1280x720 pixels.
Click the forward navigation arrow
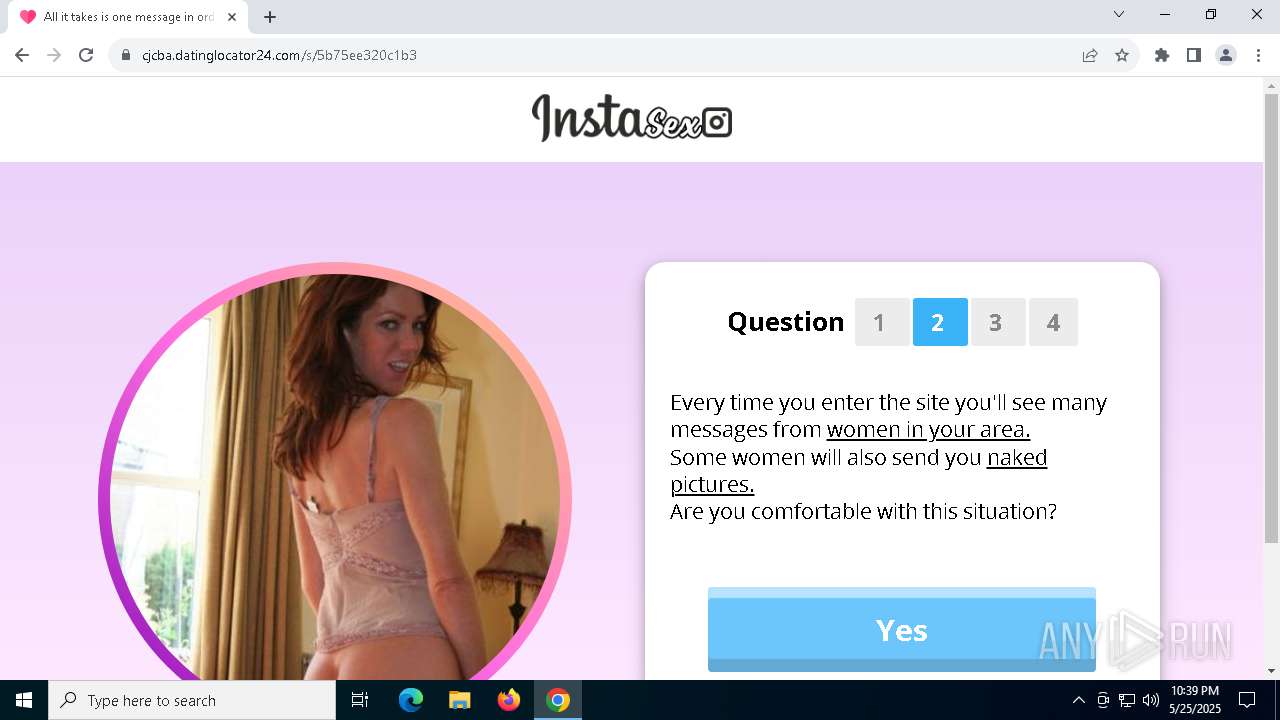pyautogui.click(x=54, y=55)
